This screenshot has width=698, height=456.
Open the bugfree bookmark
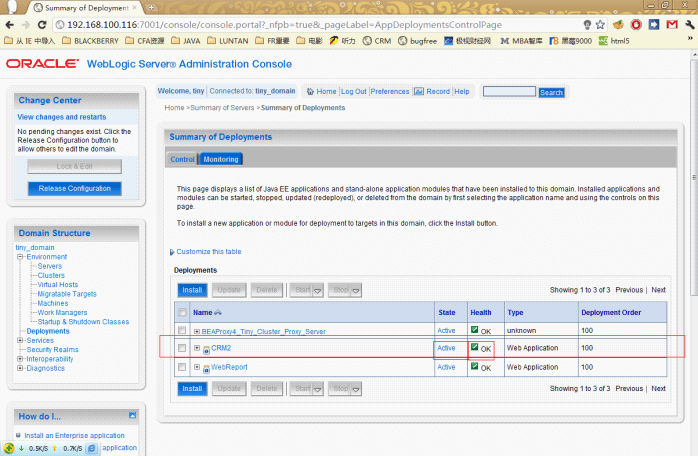tap(417, 41)
